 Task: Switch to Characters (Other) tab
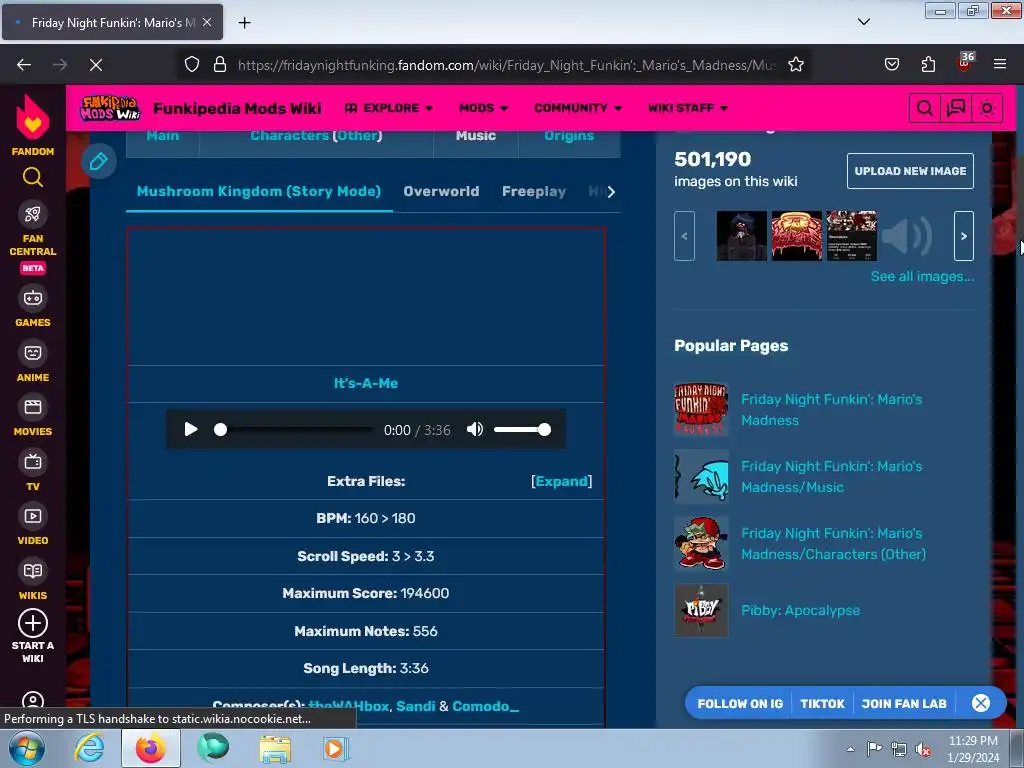[x=316, y=136]
